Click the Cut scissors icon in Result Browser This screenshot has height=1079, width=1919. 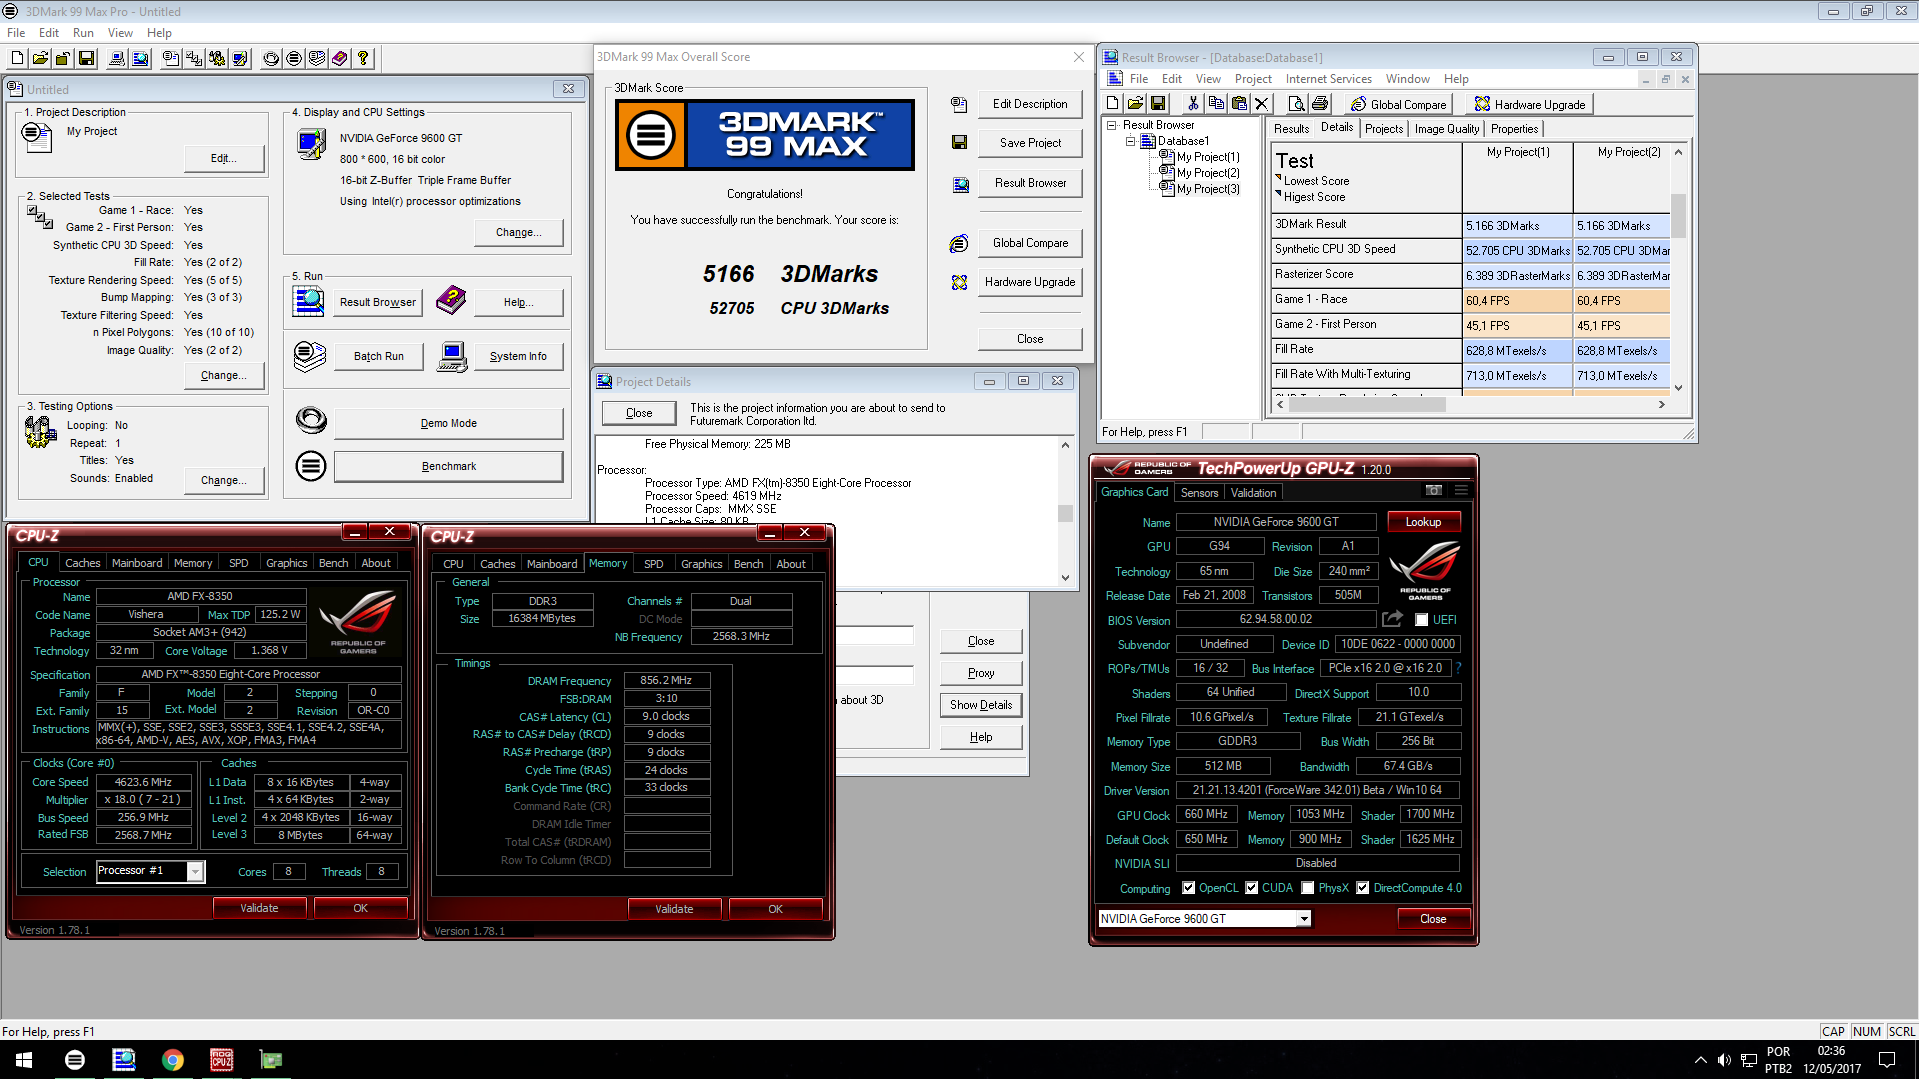[1193, 104]
